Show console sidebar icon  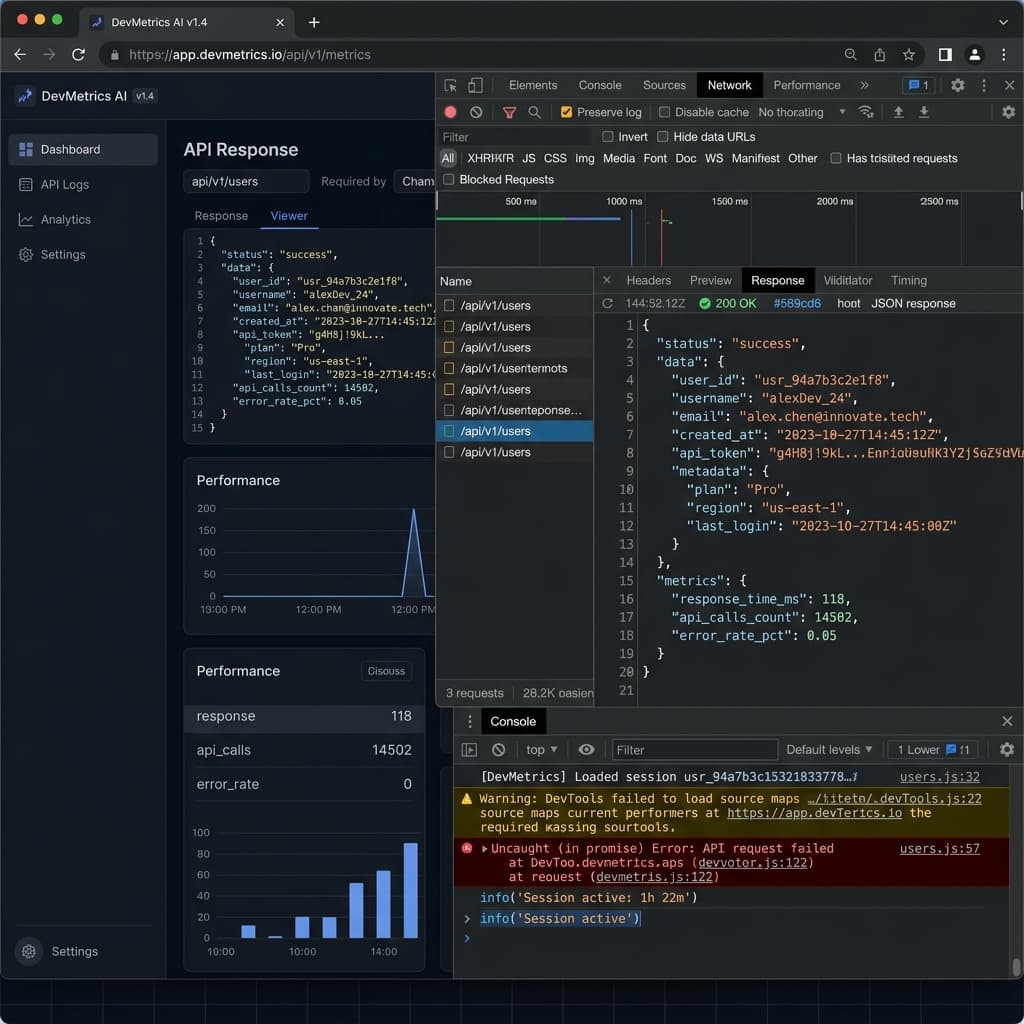coord(470,750)
